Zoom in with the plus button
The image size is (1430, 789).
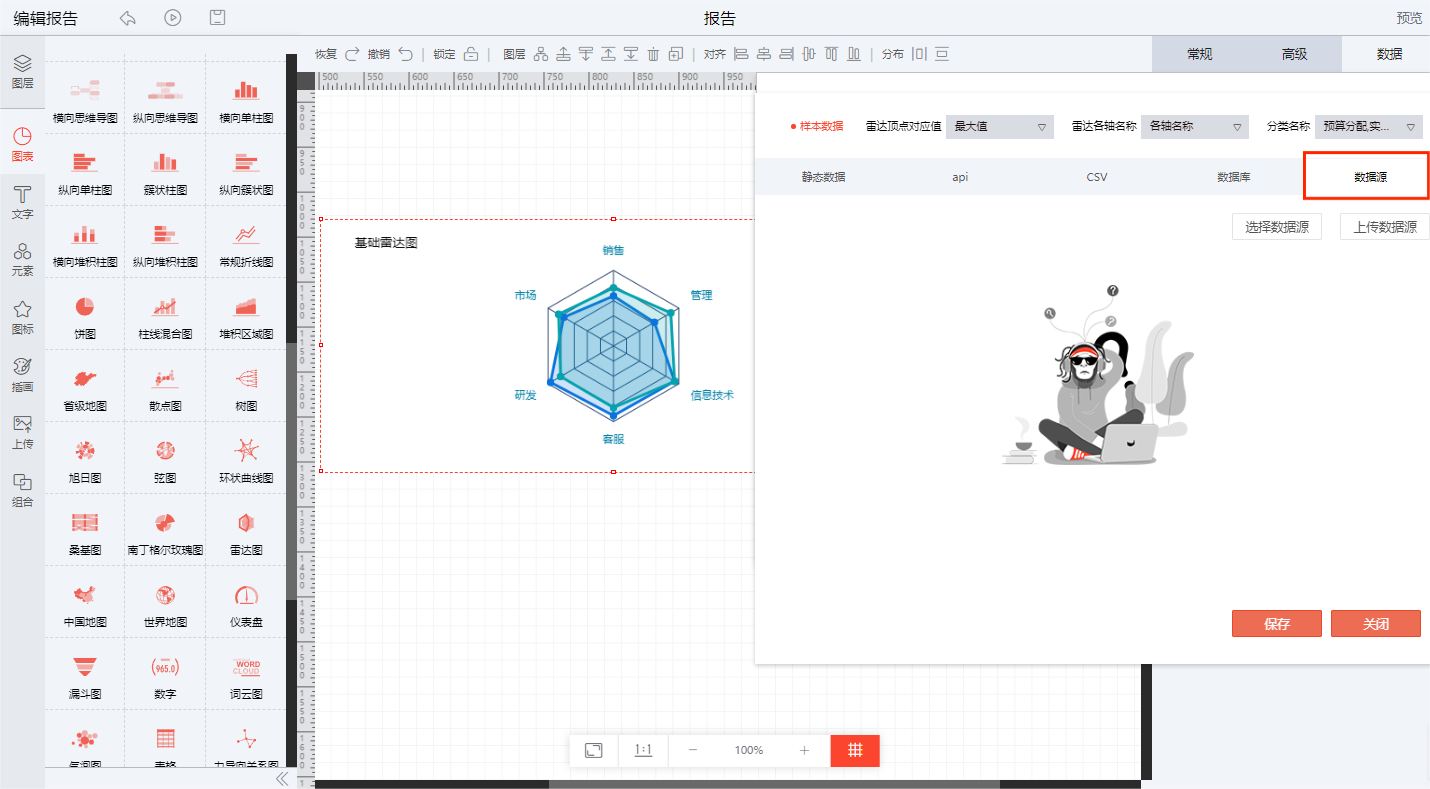coord(804,750)
